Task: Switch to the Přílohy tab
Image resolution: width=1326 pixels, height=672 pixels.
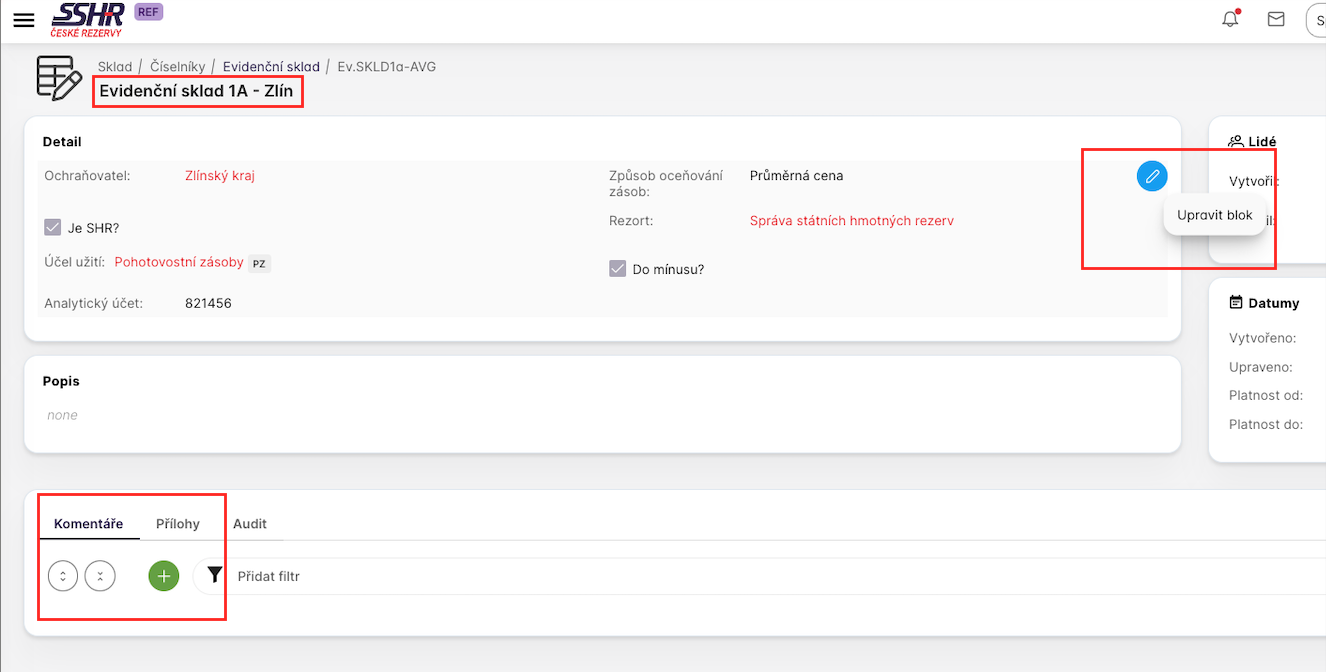Action: tap(178, 523)
